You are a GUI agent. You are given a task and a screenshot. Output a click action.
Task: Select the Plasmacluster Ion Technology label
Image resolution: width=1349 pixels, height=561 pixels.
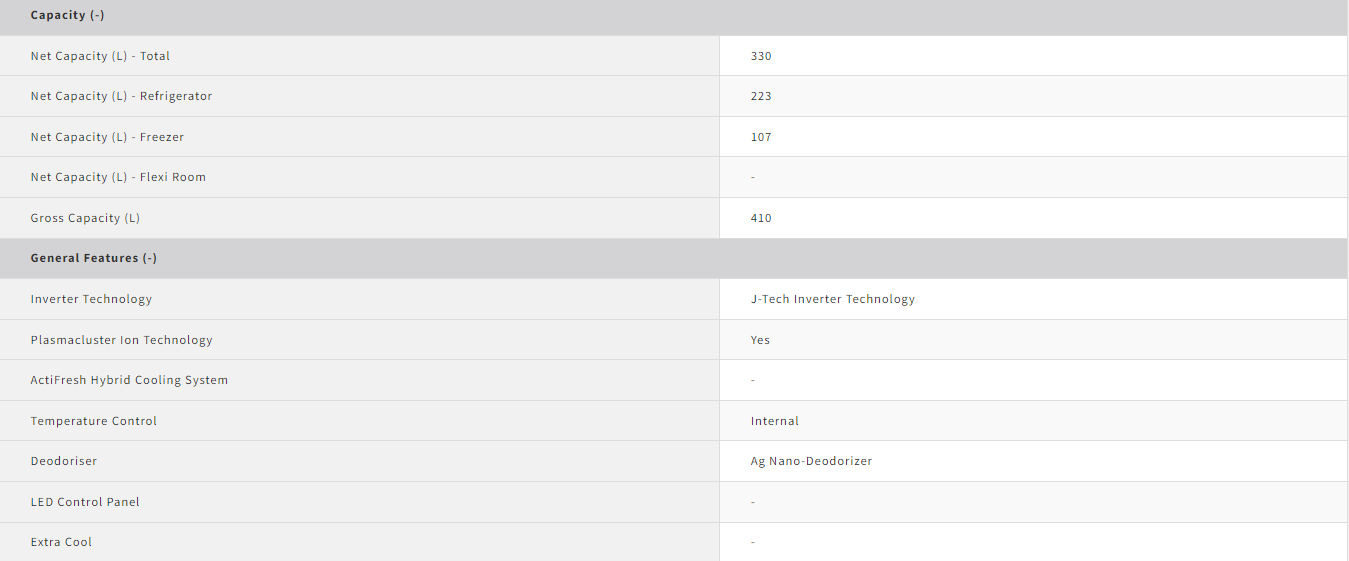pyautogui.click(x=122, y=340)
